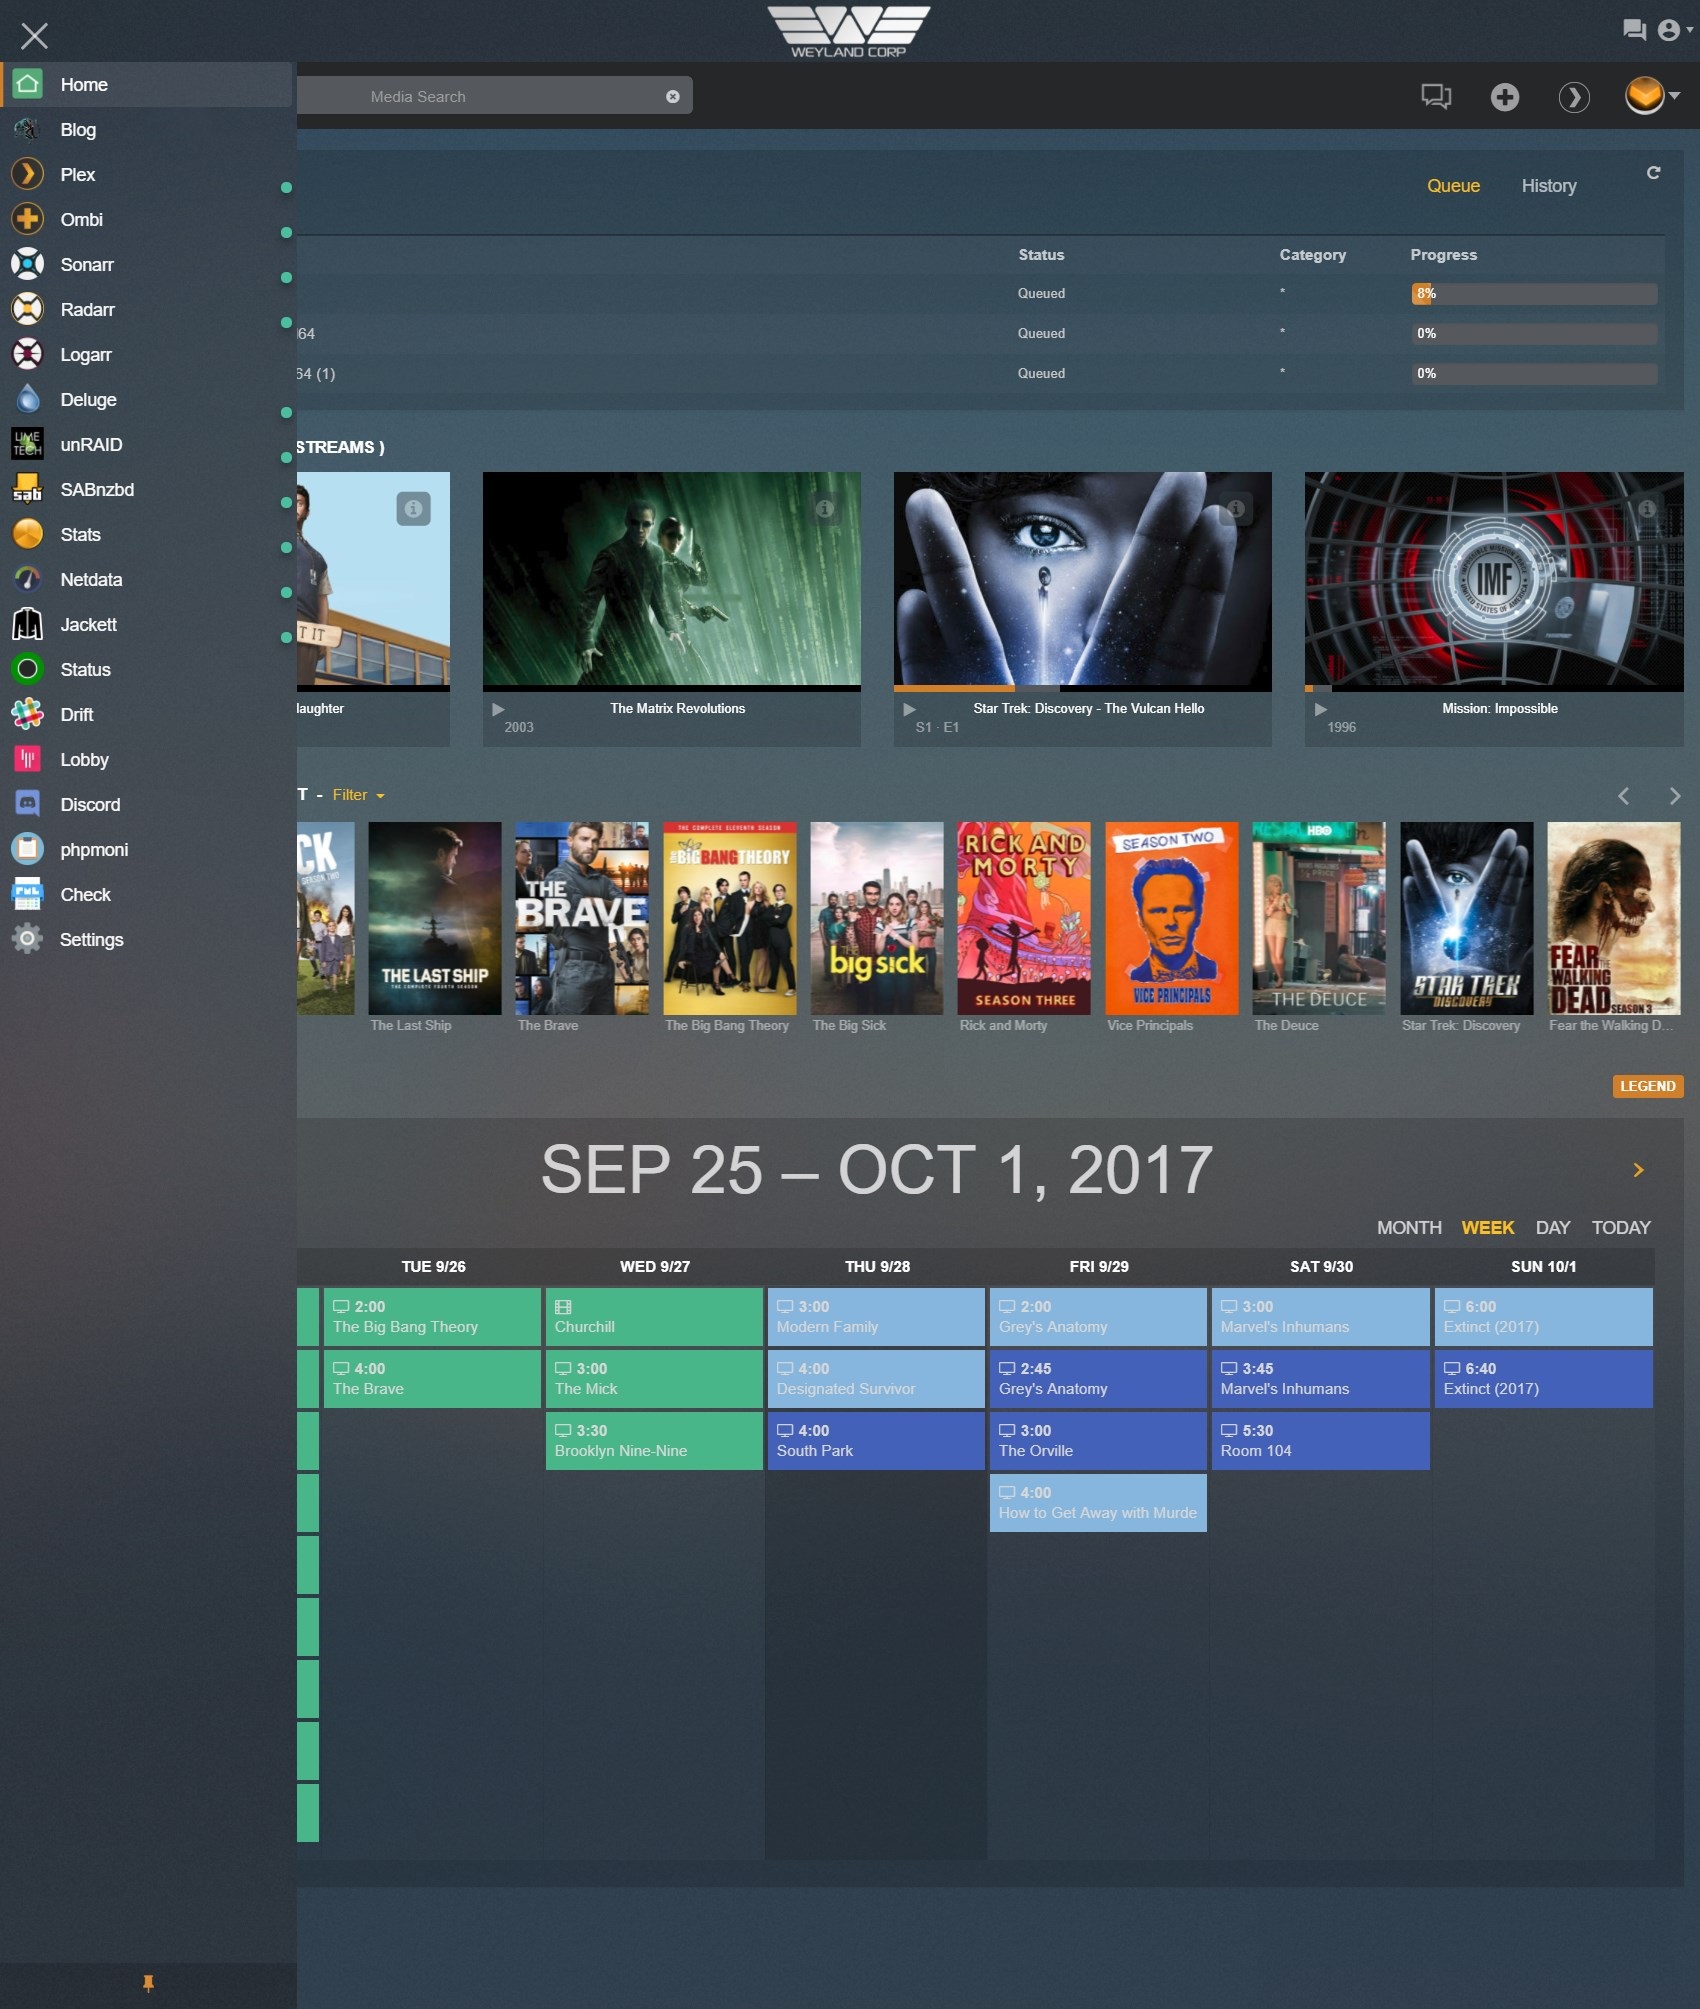
Task: Show info for the Mission: Impossible stream
Action: (1647, 509)
